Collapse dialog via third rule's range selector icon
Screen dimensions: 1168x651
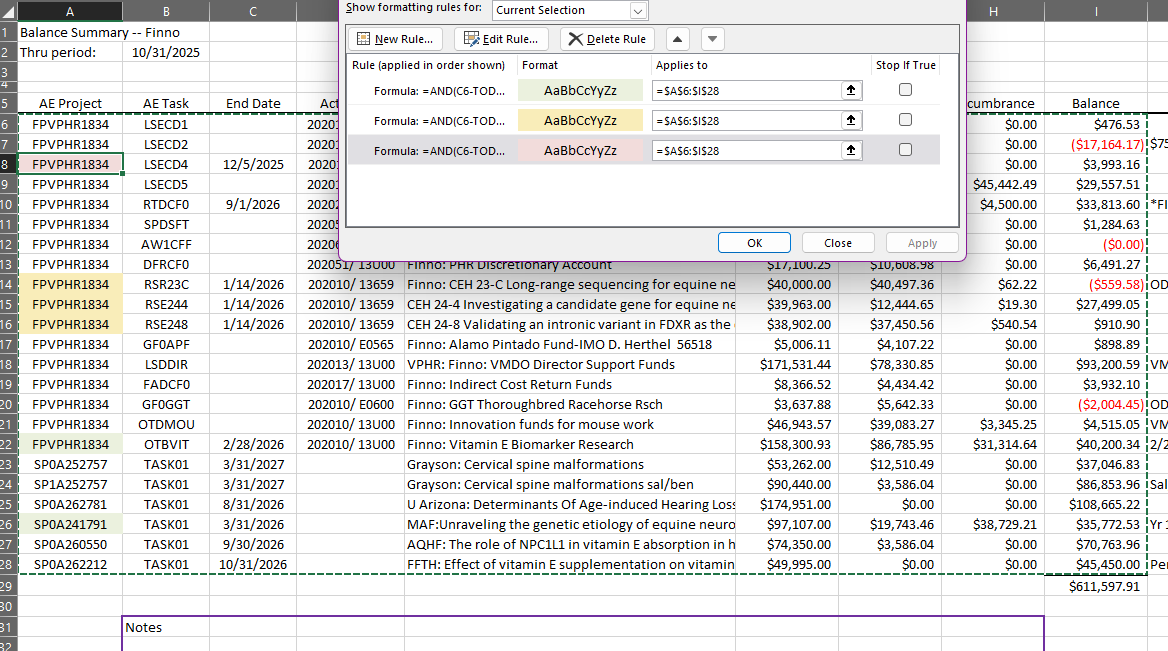pyautogui.click(x=851, y=150)
